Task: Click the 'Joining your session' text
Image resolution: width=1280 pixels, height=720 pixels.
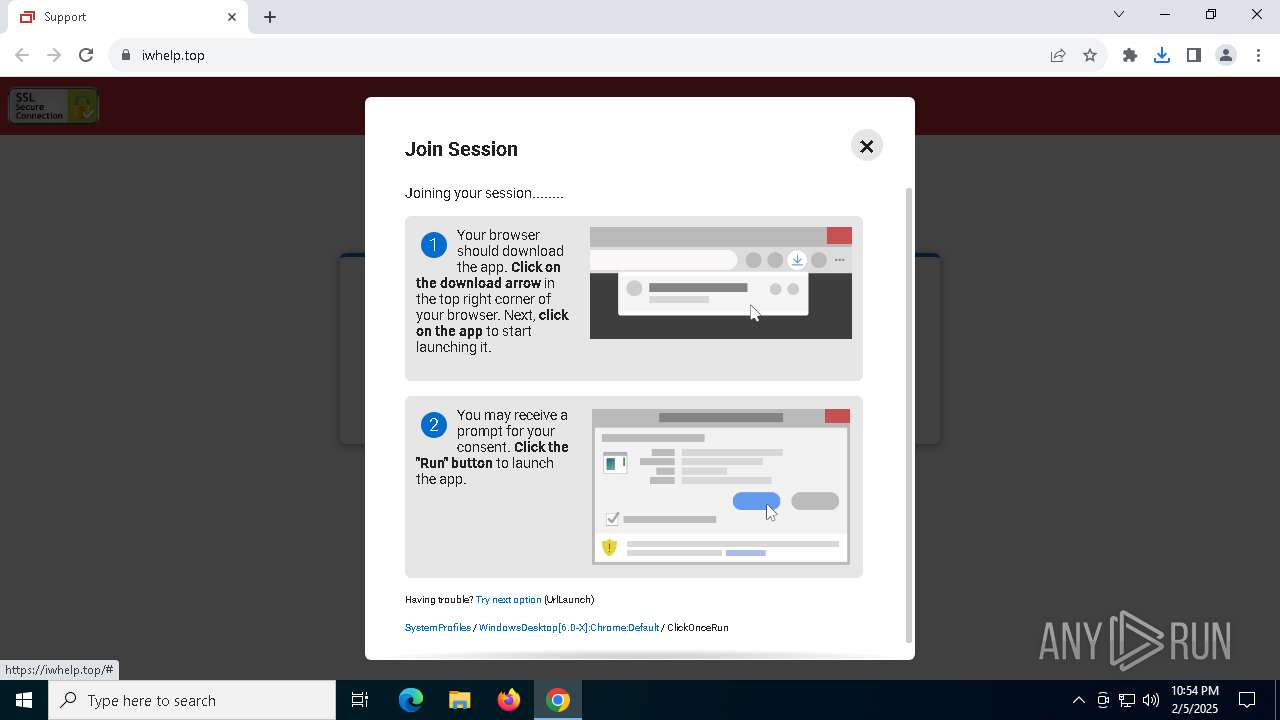Action: pyautogui.click(x=484, y=193)
